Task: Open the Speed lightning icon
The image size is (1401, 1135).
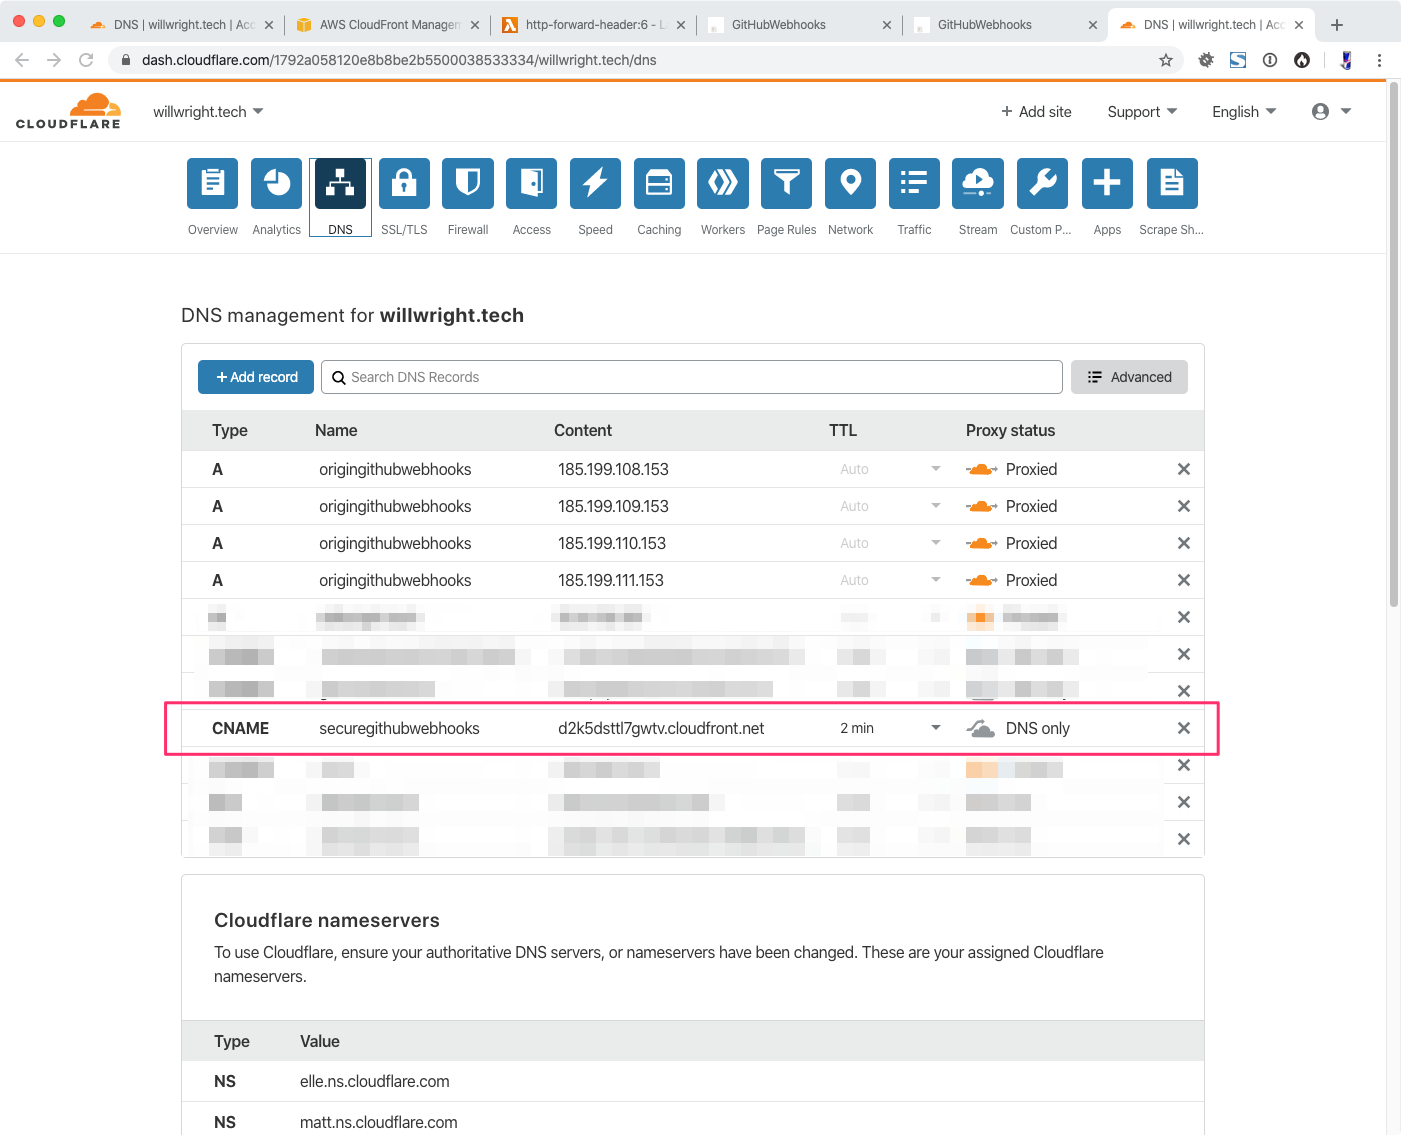Action: 595,184
